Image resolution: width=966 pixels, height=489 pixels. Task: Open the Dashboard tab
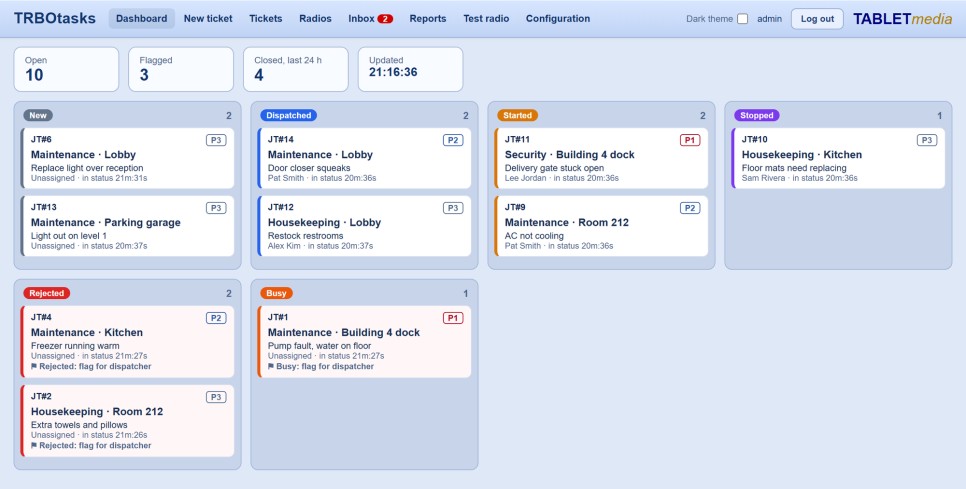click(142, 18)
